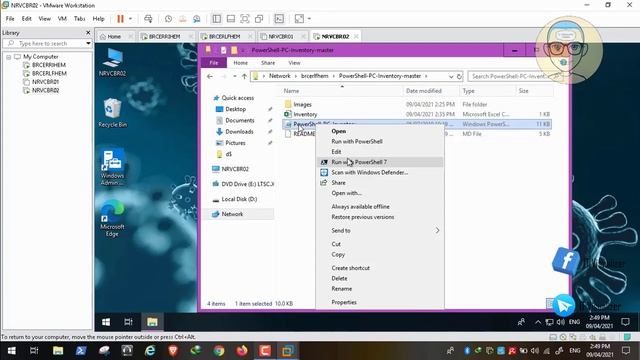The width and height of the screenshot is (640, 360).
Task: Click File Explorer in the guest taskbar
Action: (x=152, y=322)
